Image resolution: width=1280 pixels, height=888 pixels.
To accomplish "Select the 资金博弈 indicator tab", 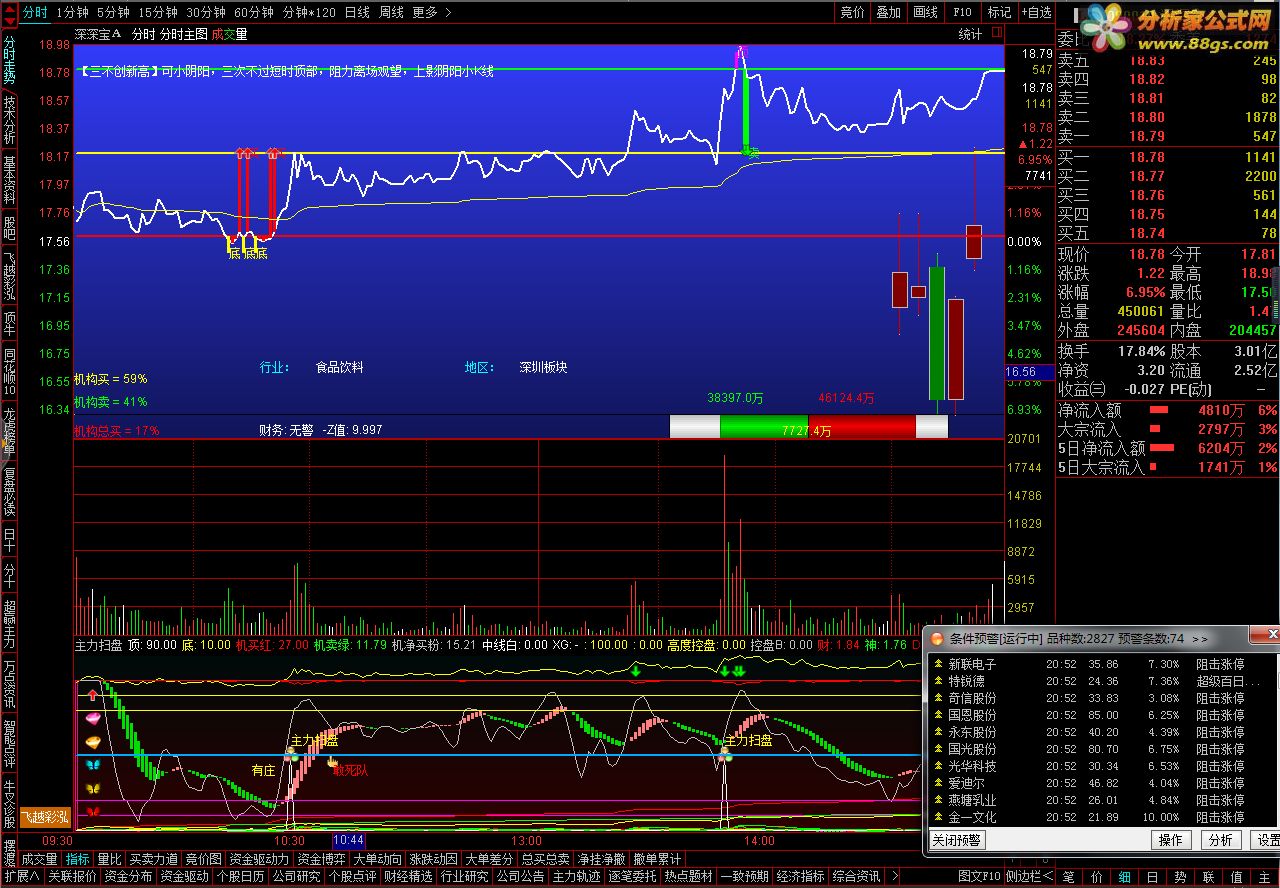I will point(322,859).
